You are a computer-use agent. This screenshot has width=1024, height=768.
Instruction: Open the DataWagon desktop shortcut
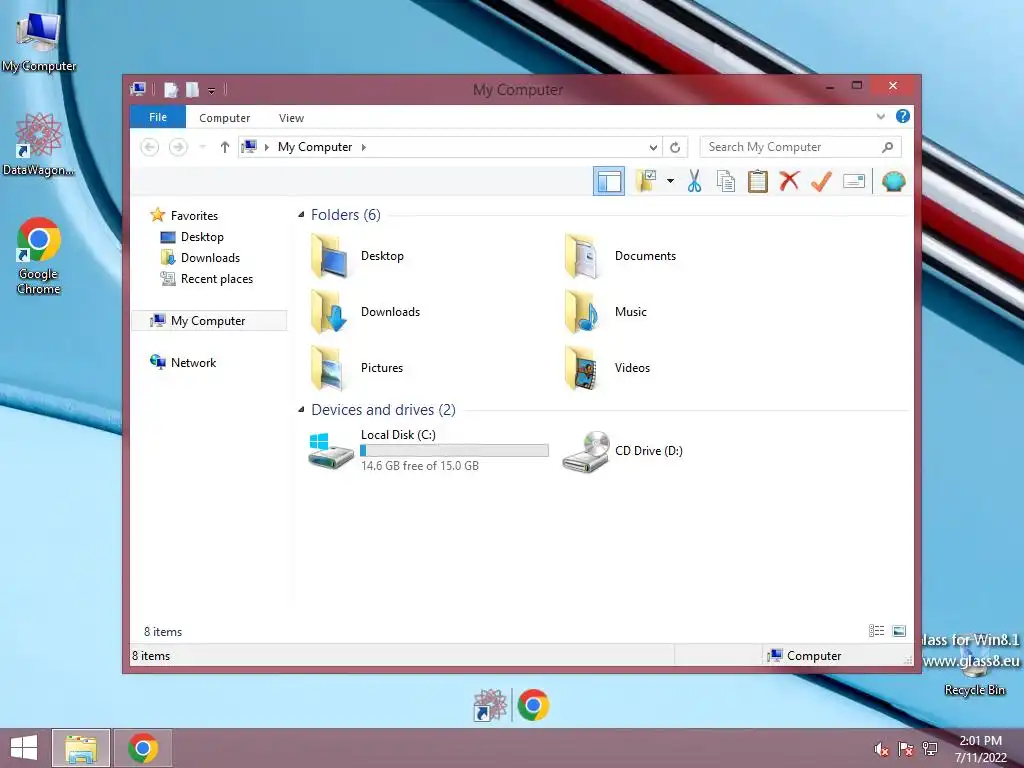coord(39,144)
